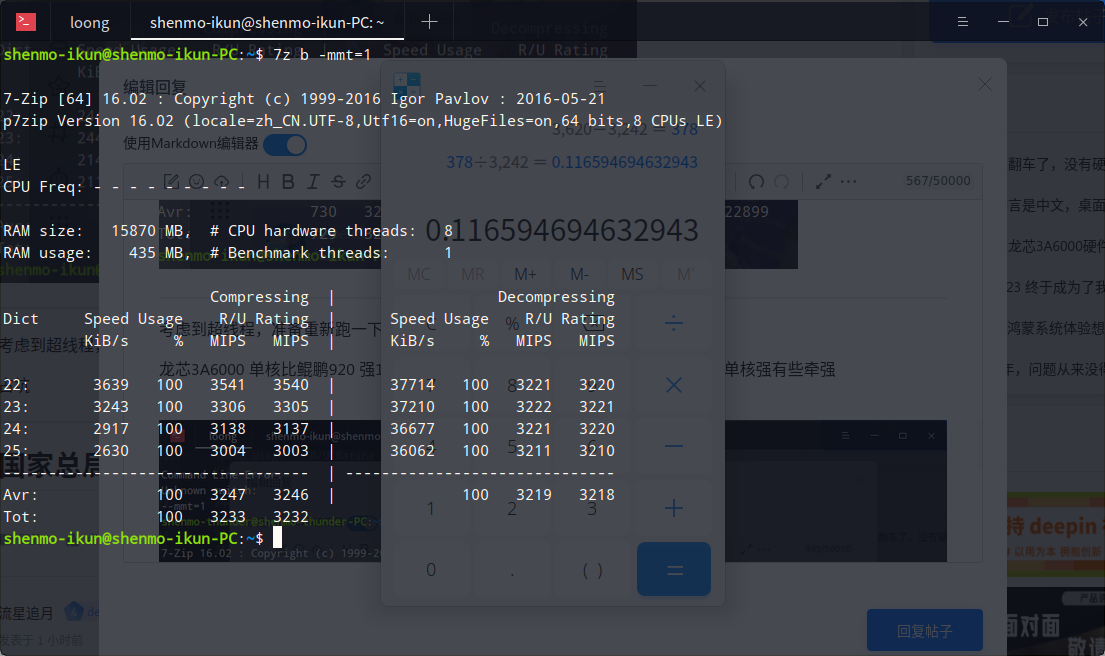Open a new terminal tab with plus icon
Viewport: 1105px width, 656px height.
[428, 22]
